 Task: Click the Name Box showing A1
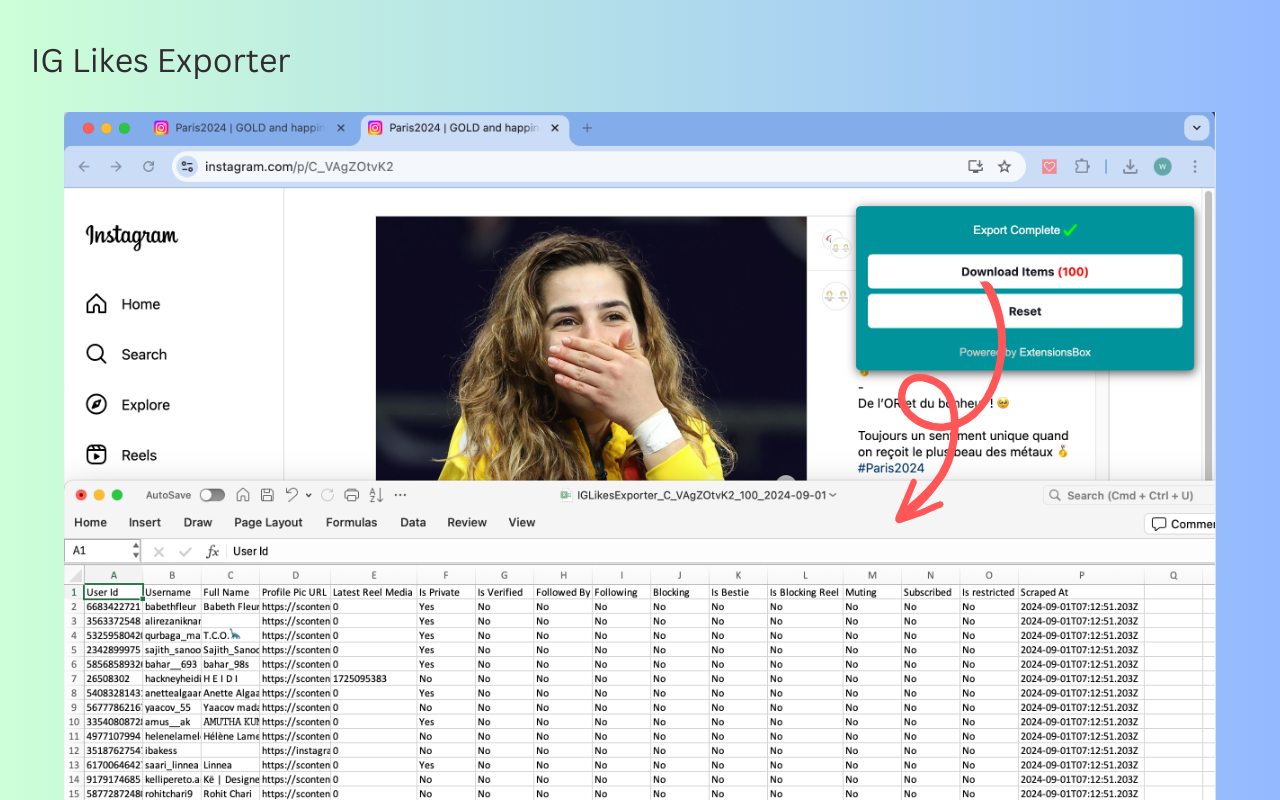click(x=98, y=551)
